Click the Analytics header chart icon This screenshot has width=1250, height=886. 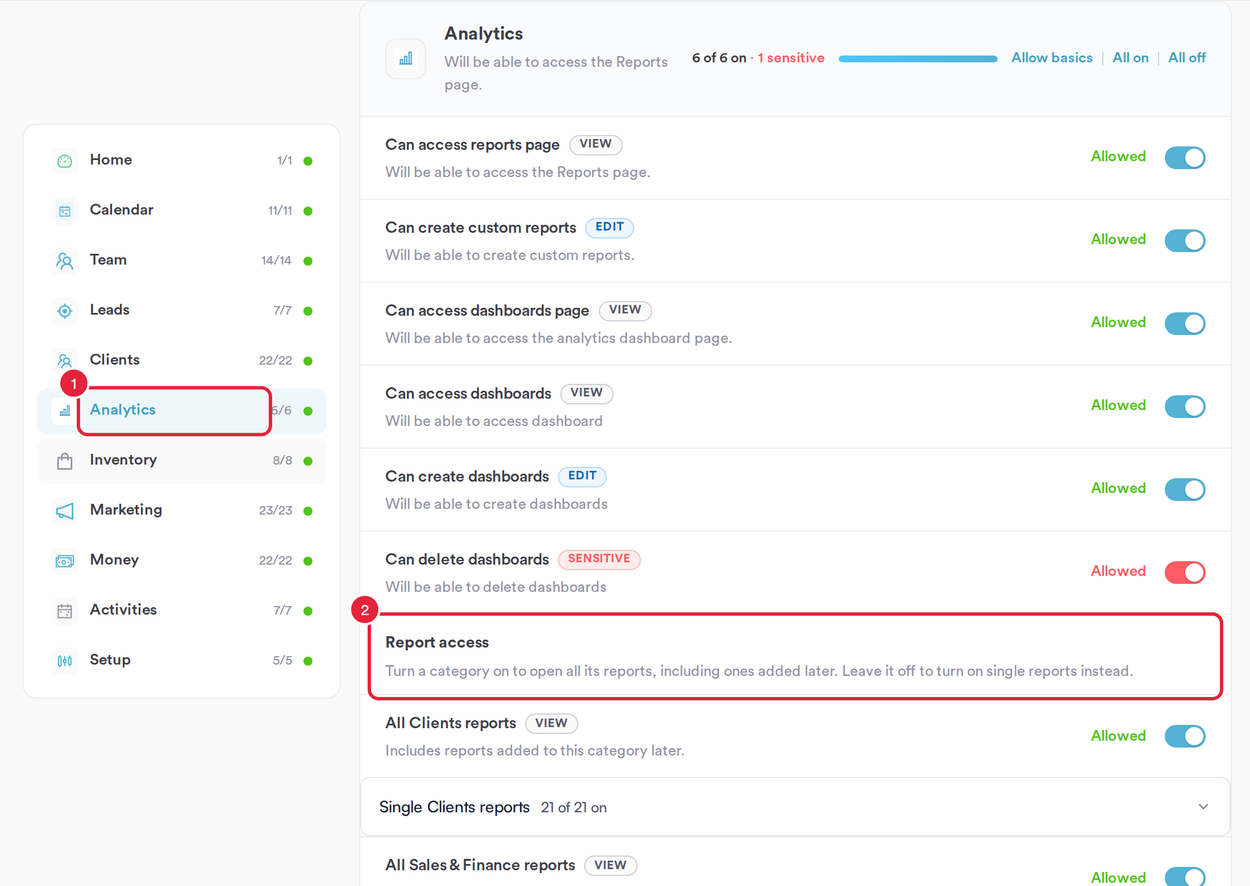[406, 59]
